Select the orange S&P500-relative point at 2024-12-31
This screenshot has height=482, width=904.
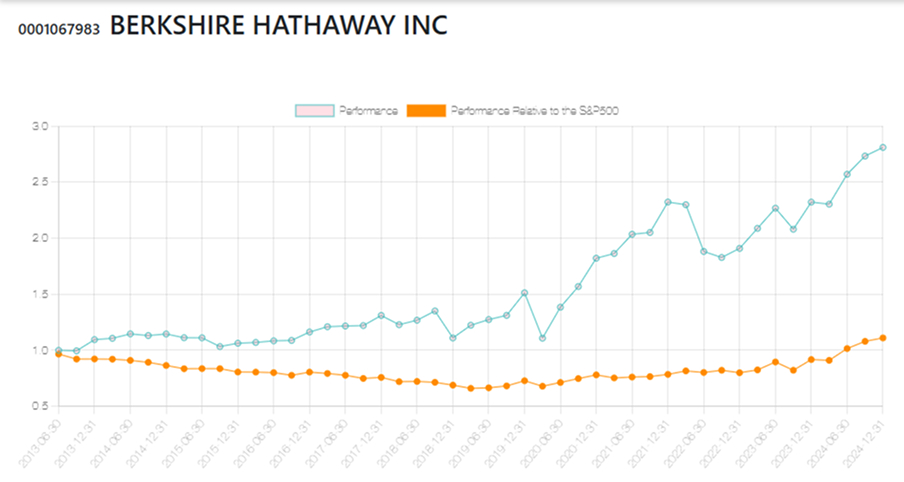click(x=883, y=338)
